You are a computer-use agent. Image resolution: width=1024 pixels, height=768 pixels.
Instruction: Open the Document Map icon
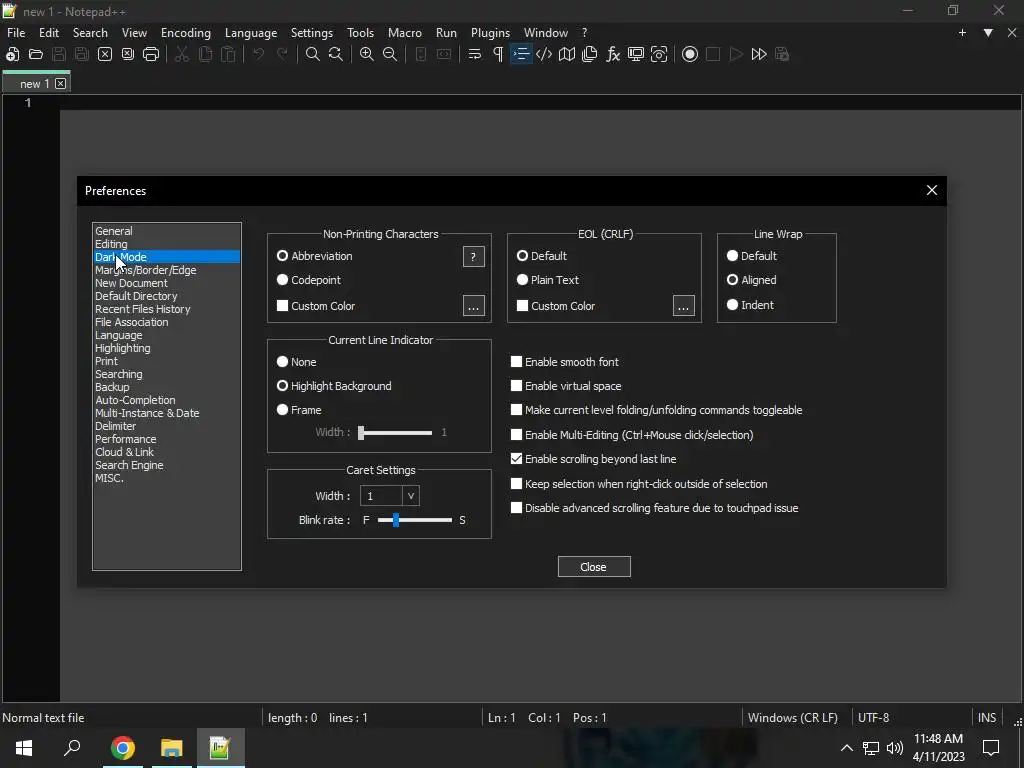pyautogui.click(x=567, y=54)
